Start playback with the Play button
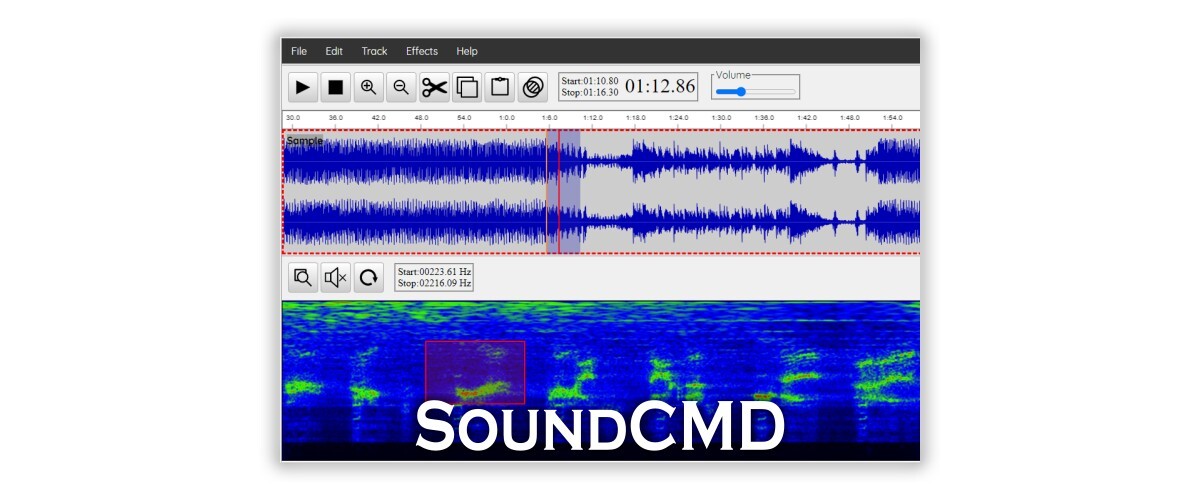This screenshot has width=1200, height=500. pos(303,87)
